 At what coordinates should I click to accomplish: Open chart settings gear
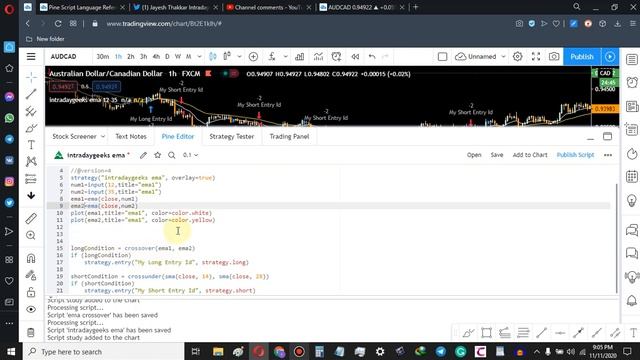click(518, 57)
